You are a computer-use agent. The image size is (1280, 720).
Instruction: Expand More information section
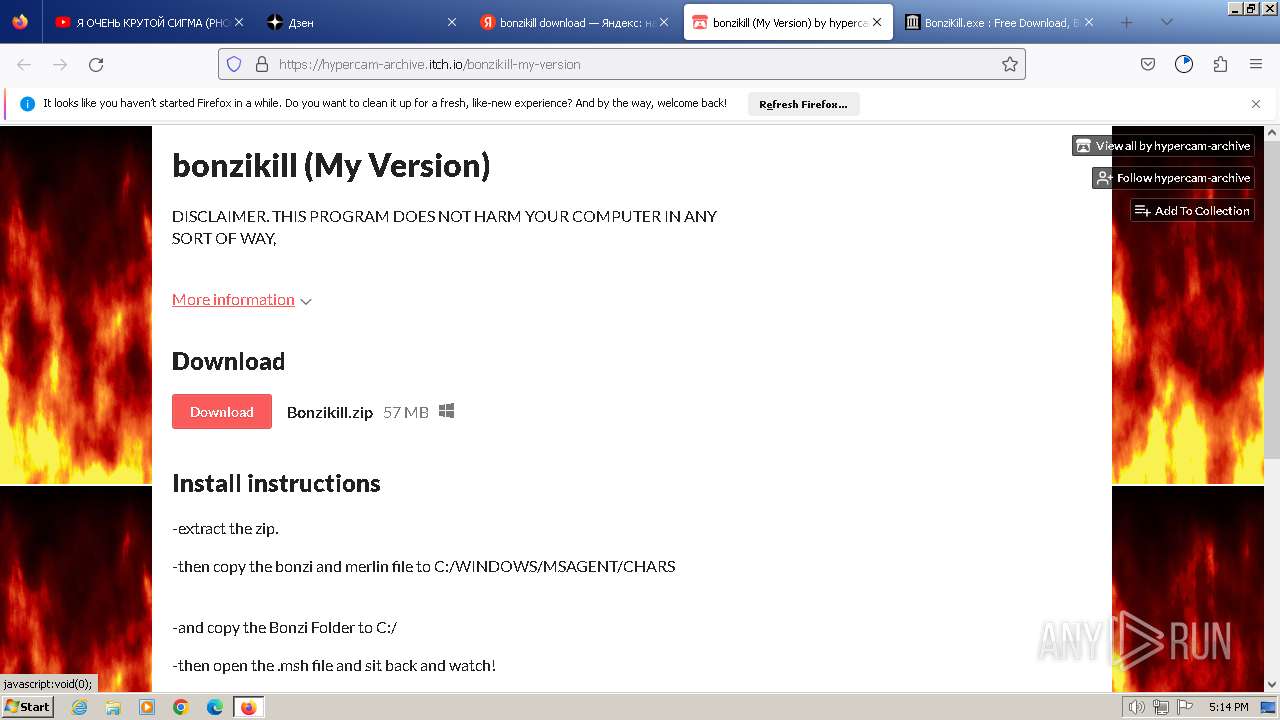[242, 300]
